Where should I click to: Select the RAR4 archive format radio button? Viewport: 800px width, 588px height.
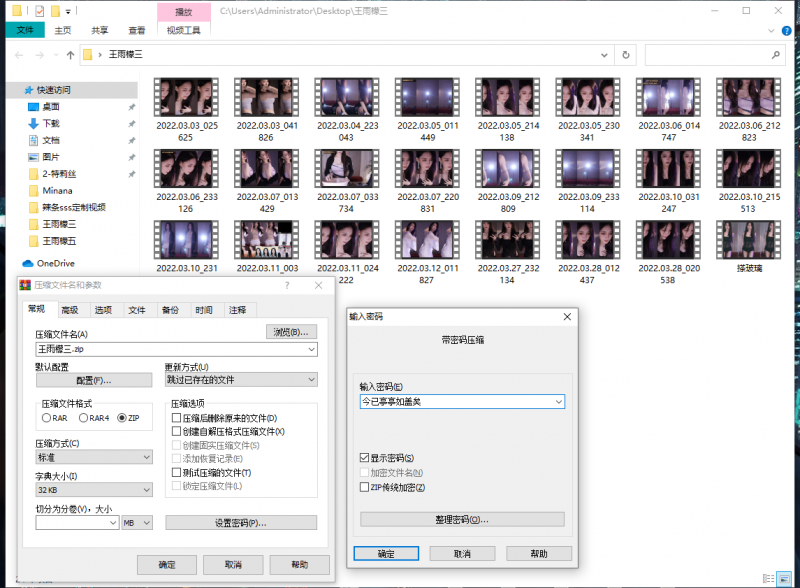84,417
